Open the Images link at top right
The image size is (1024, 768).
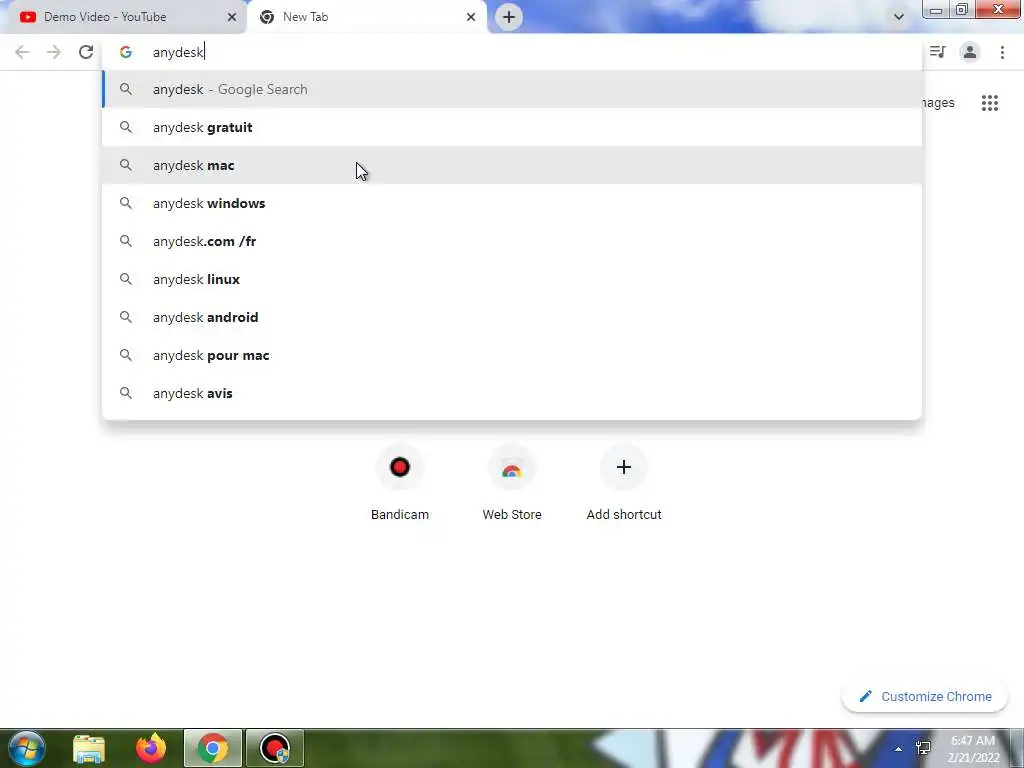938,103
